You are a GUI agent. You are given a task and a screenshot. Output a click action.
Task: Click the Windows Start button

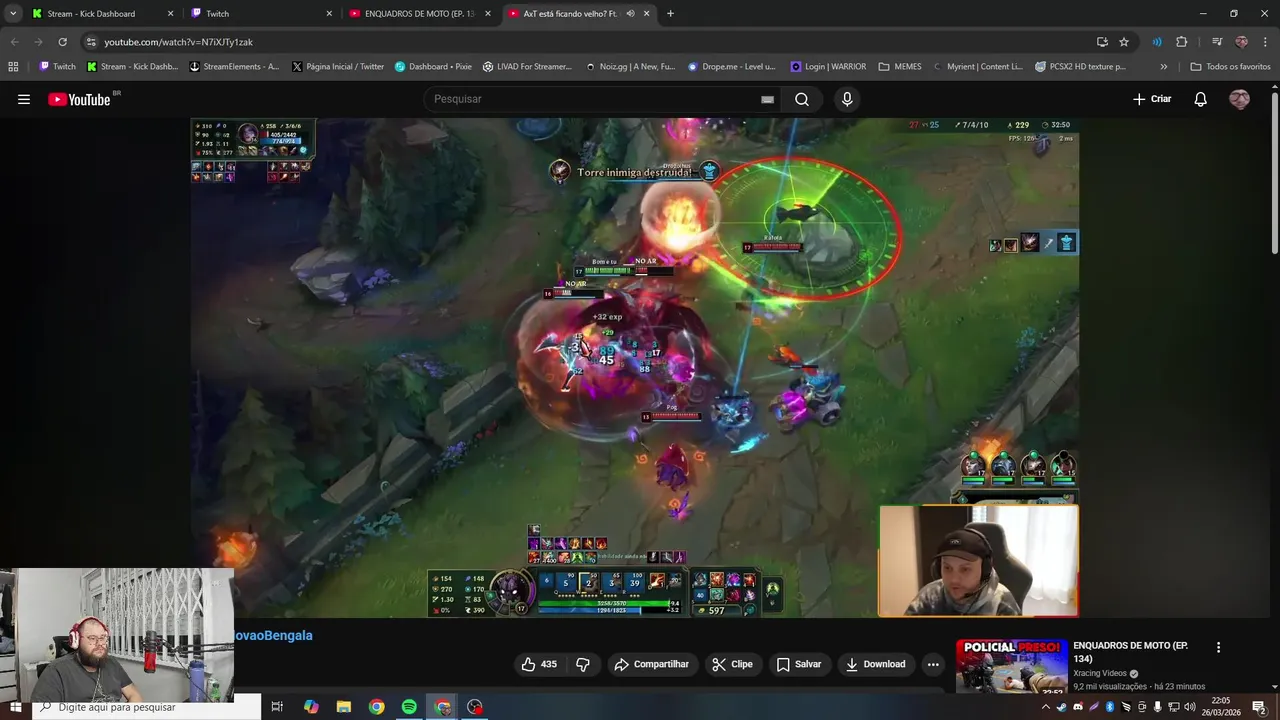tap(15, 707)
